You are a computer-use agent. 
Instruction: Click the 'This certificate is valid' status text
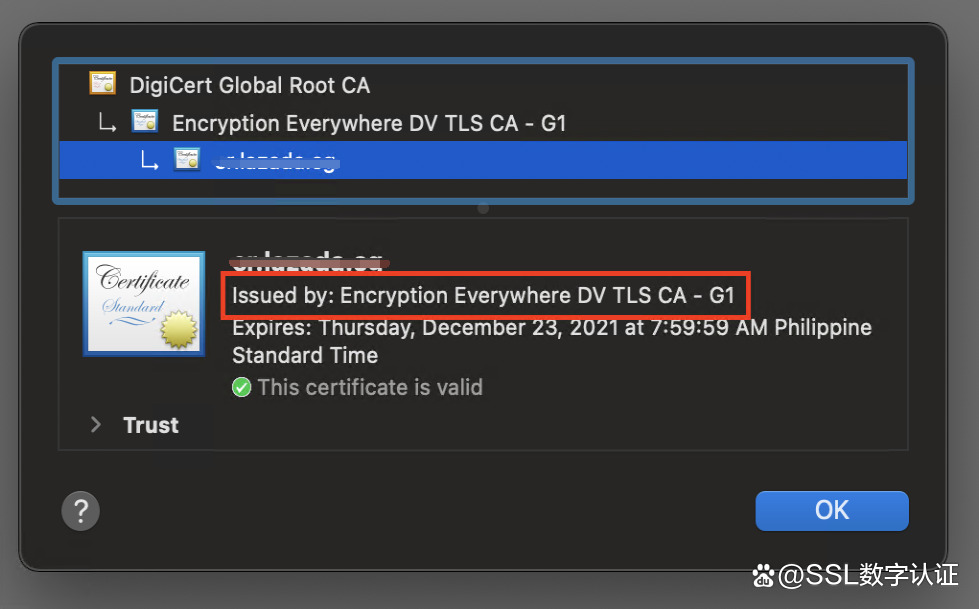click(x=370, y=387)
